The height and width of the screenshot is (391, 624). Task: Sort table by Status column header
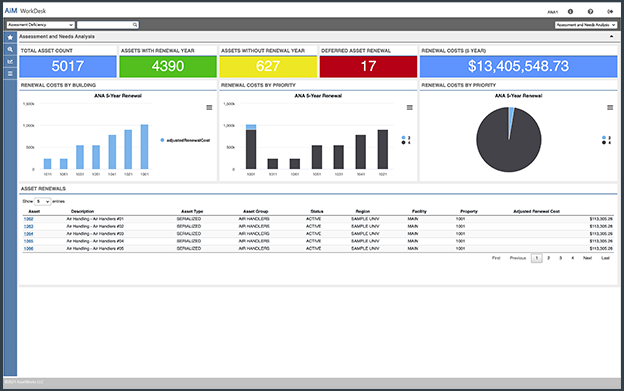pyautogui.click(x=317, y=212)
